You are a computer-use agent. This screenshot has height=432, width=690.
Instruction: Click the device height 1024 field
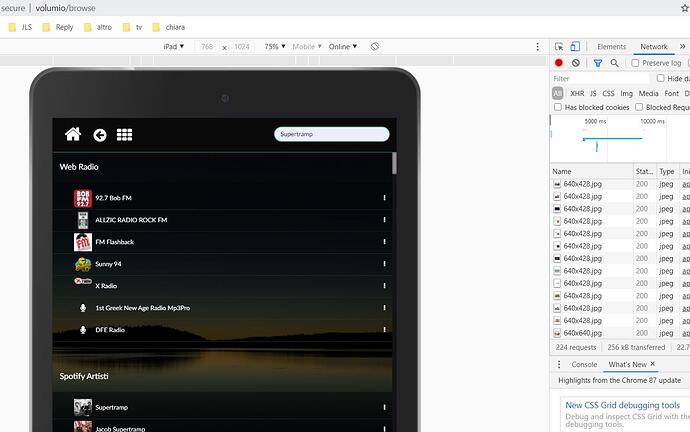click(242, 46)
